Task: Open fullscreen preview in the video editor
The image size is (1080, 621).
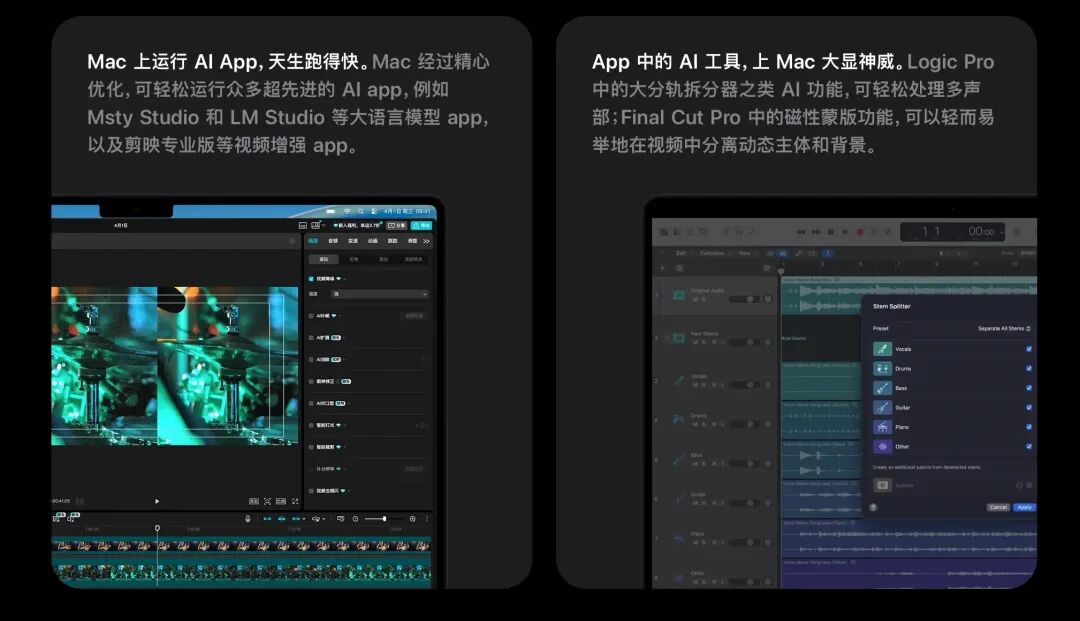Action: (x=295, y=501)
